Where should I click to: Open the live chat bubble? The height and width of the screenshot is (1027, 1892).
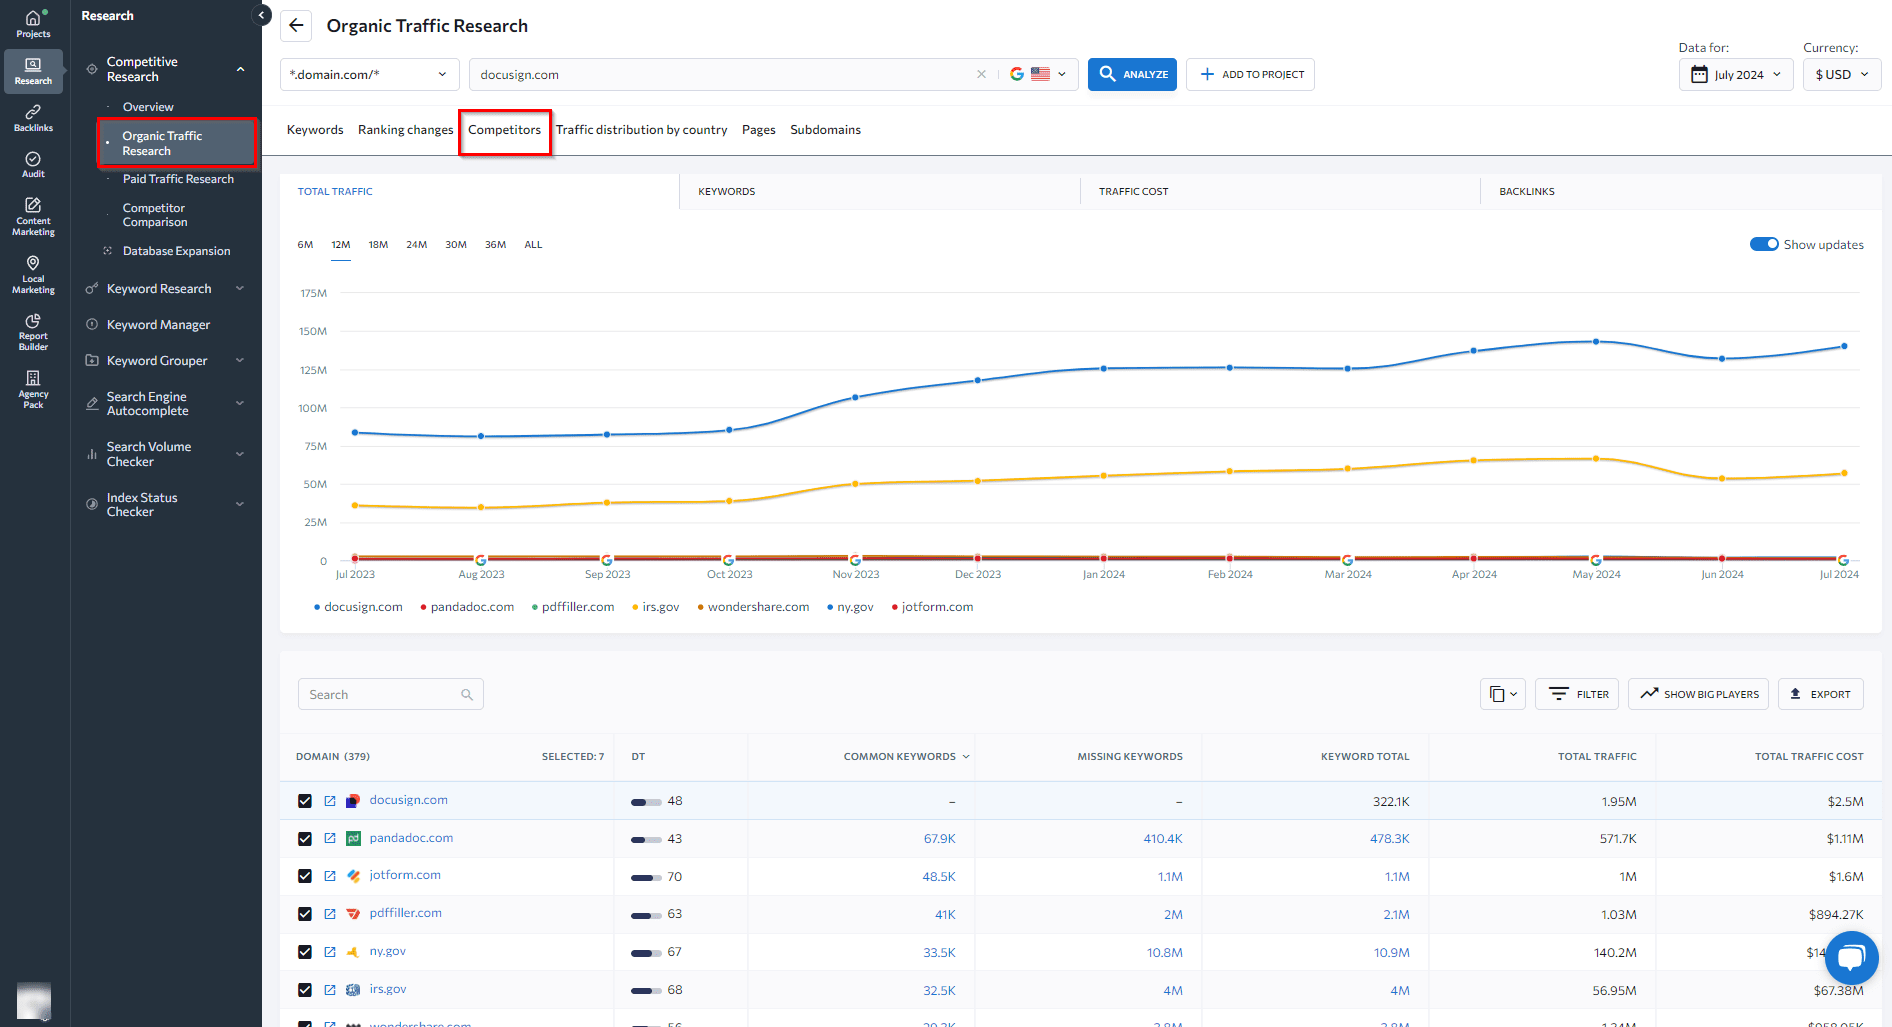tap(1851, 957)
